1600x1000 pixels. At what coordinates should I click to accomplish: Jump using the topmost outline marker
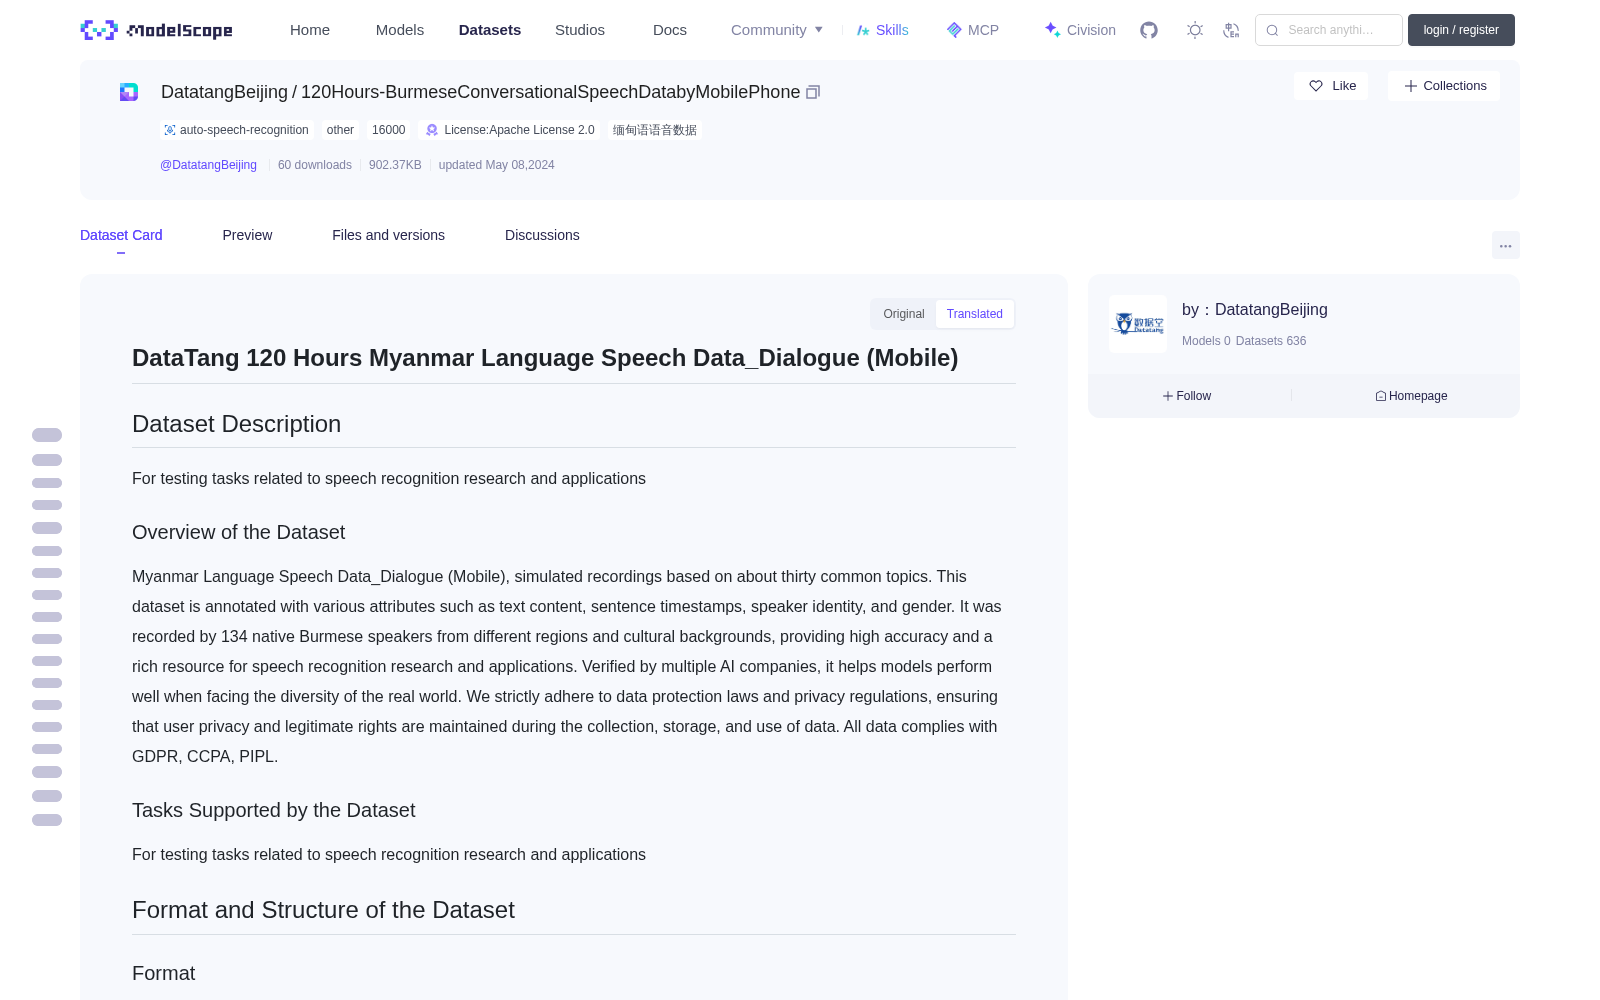coord(47,435)
